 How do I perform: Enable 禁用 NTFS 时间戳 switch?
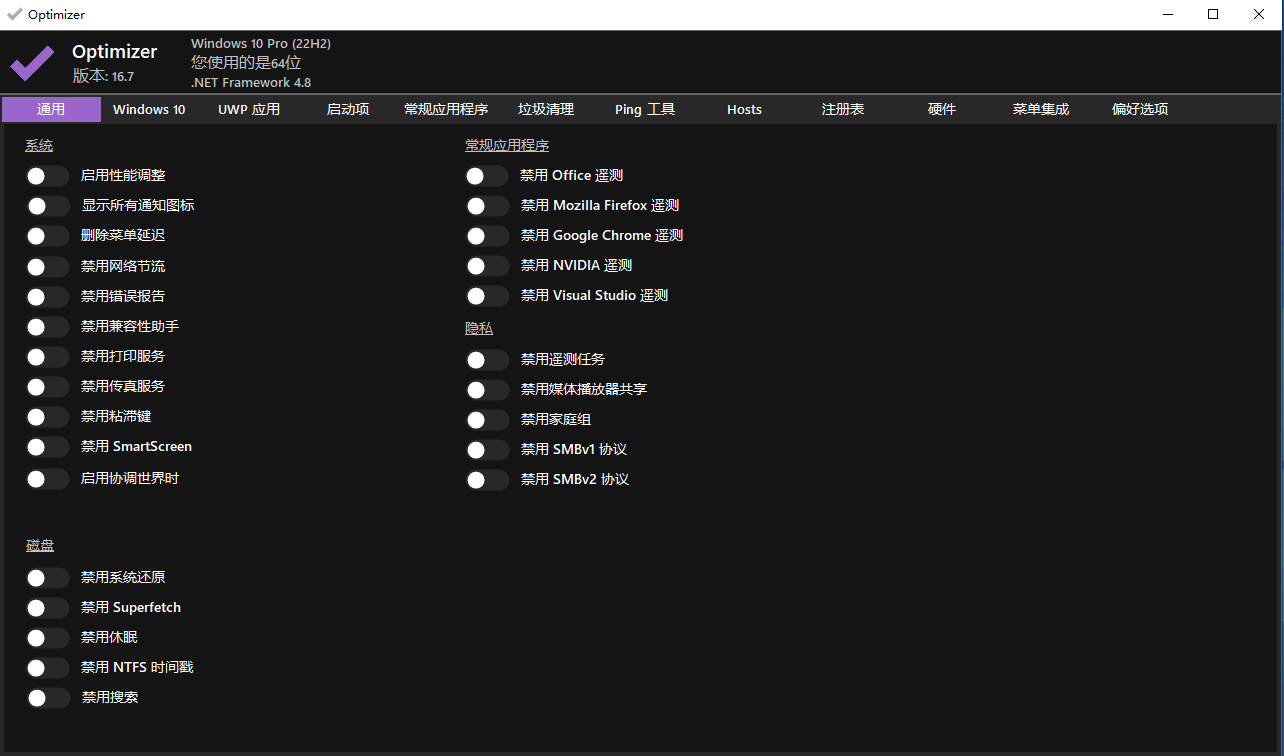tap(48, 668)
